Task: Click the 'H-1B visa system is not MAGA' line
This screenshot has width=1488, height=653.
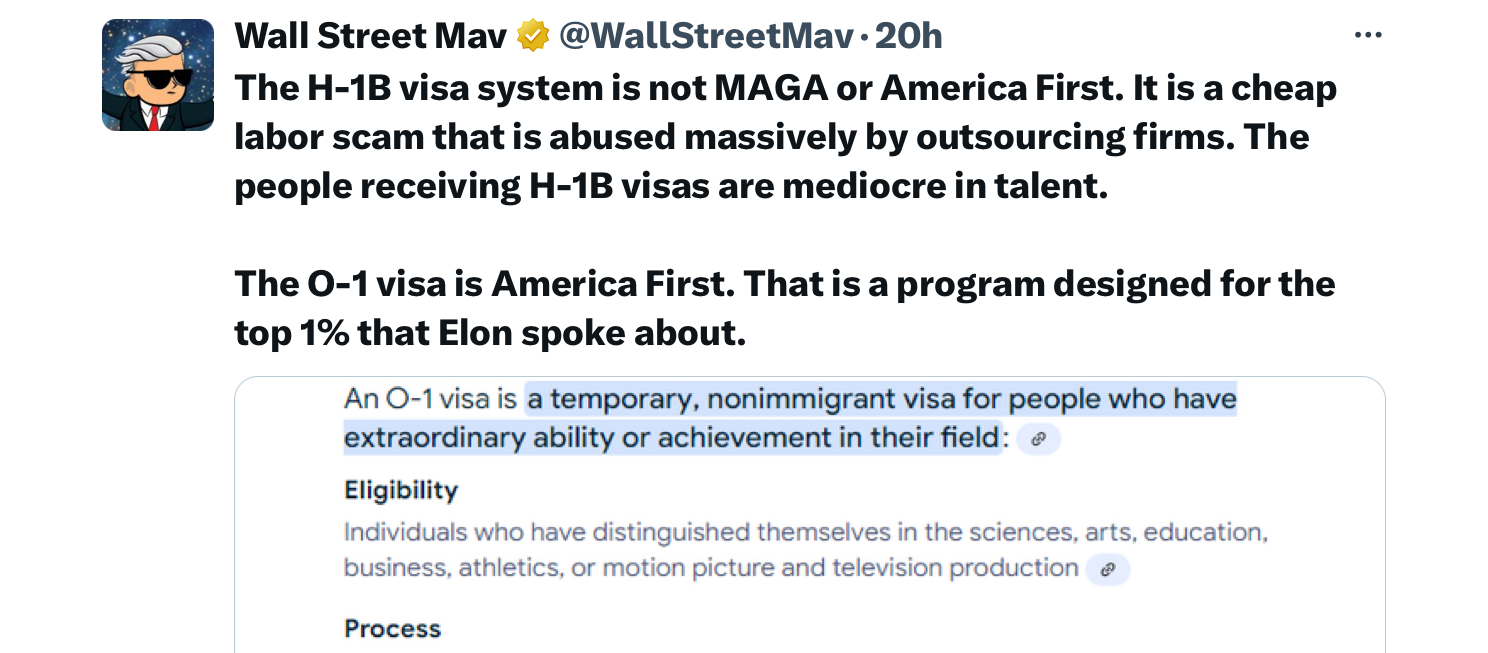Action: point(785,88)
